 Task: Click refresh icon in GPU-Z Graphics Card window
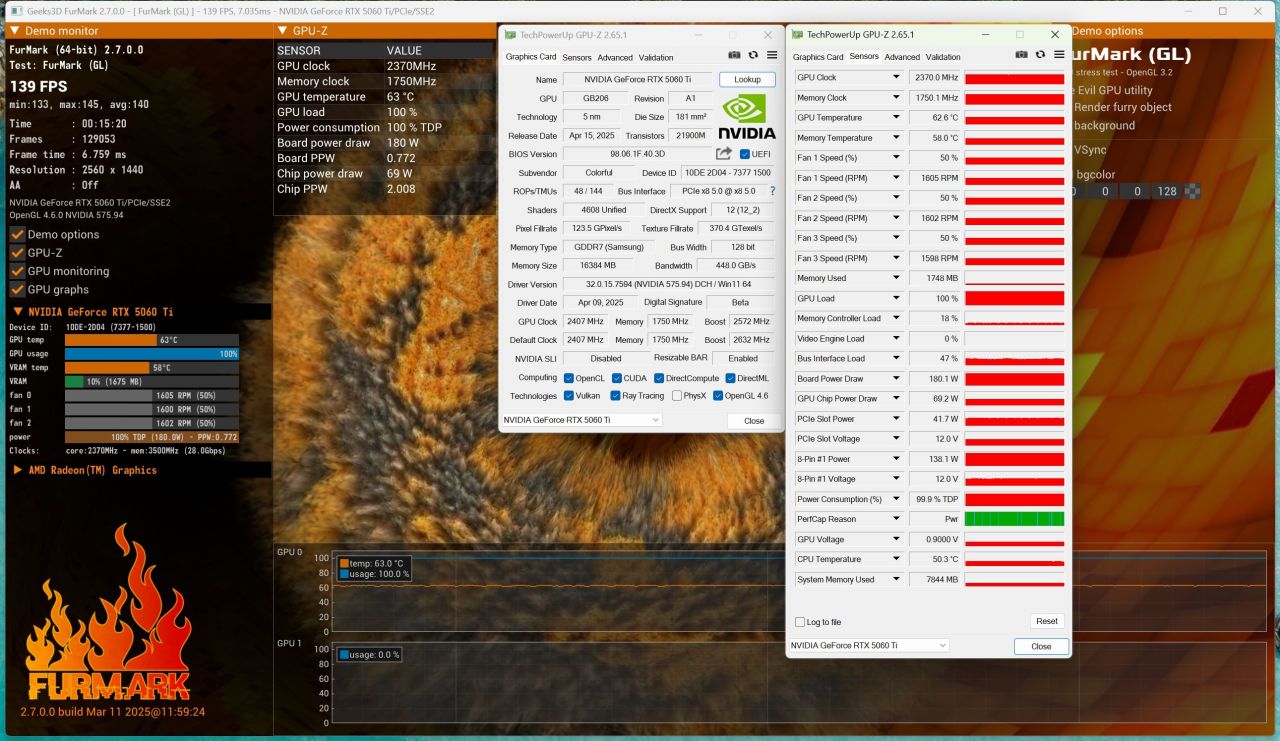[x=753, y=56]
